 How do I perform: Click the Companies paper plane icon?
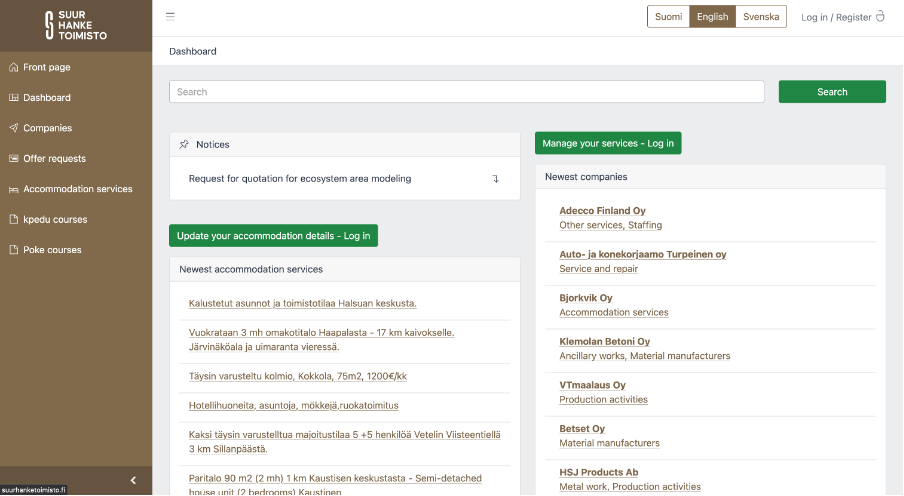14,128
